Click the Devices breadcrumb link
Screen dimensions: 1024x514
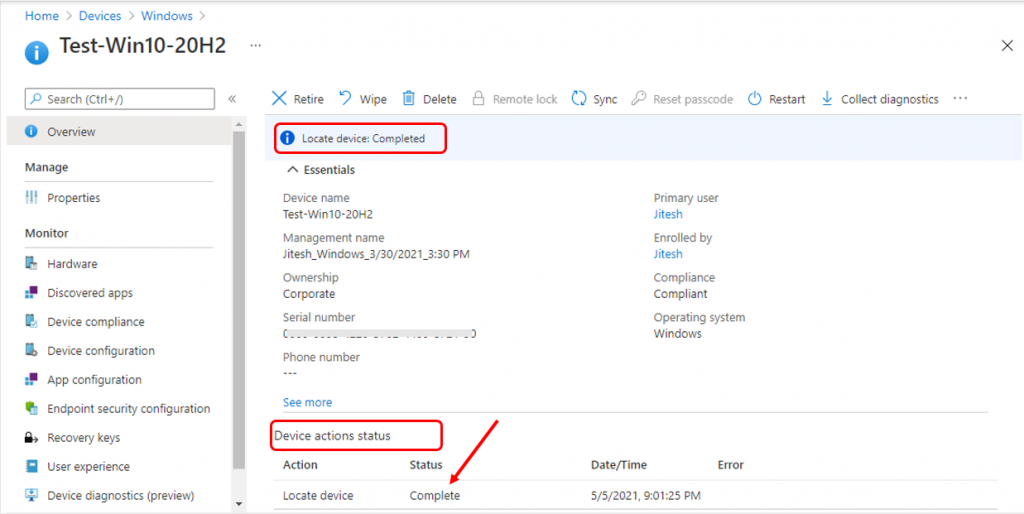(99, 15)
